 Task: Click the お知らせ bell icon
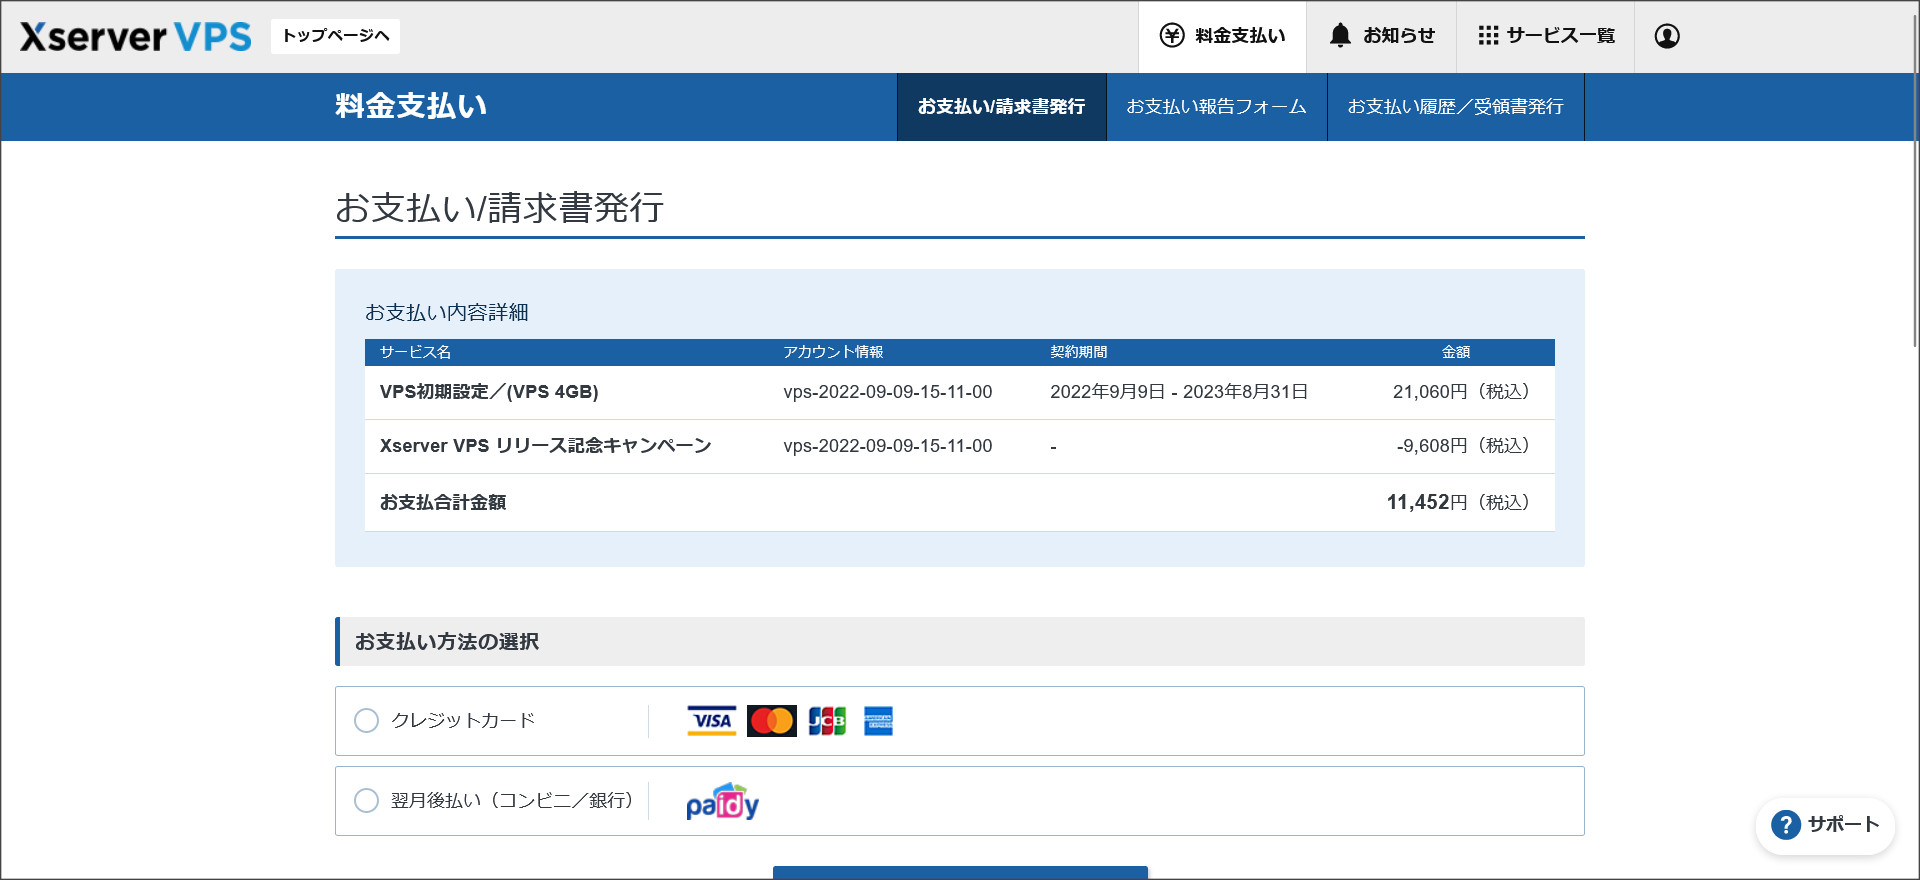click(1340, 36)
